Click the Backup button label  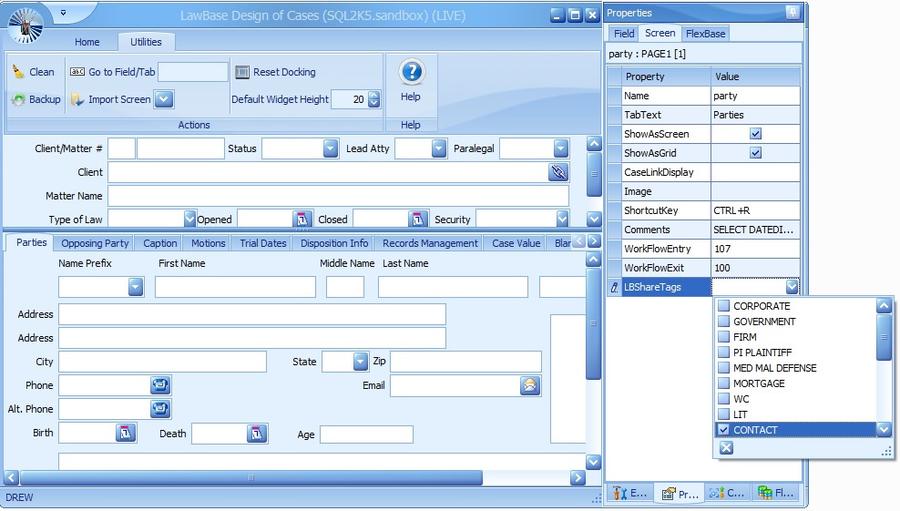pyautogui.click(x=45, y=99)
